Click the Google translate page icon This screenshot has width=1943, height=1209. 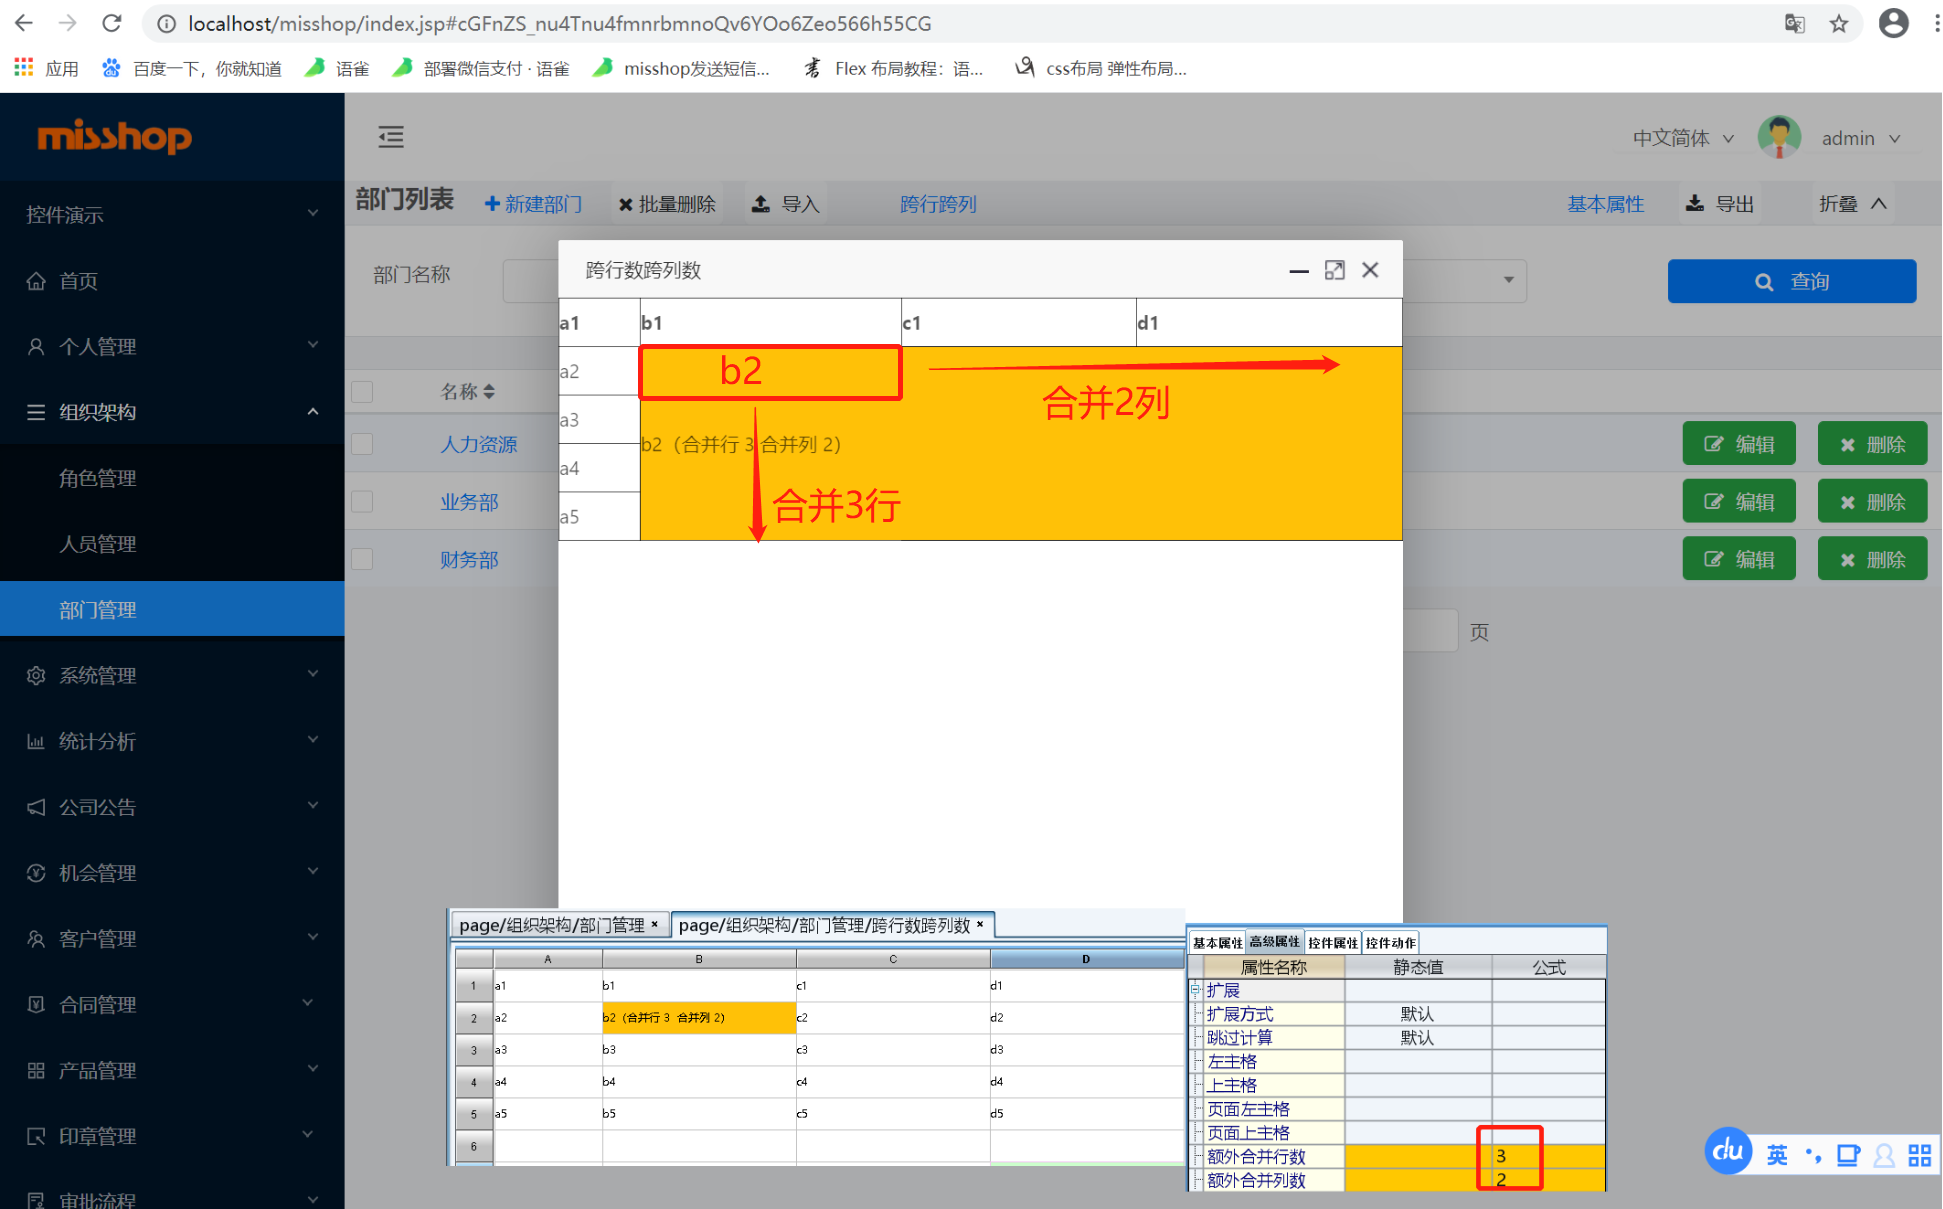[1794, 24]
